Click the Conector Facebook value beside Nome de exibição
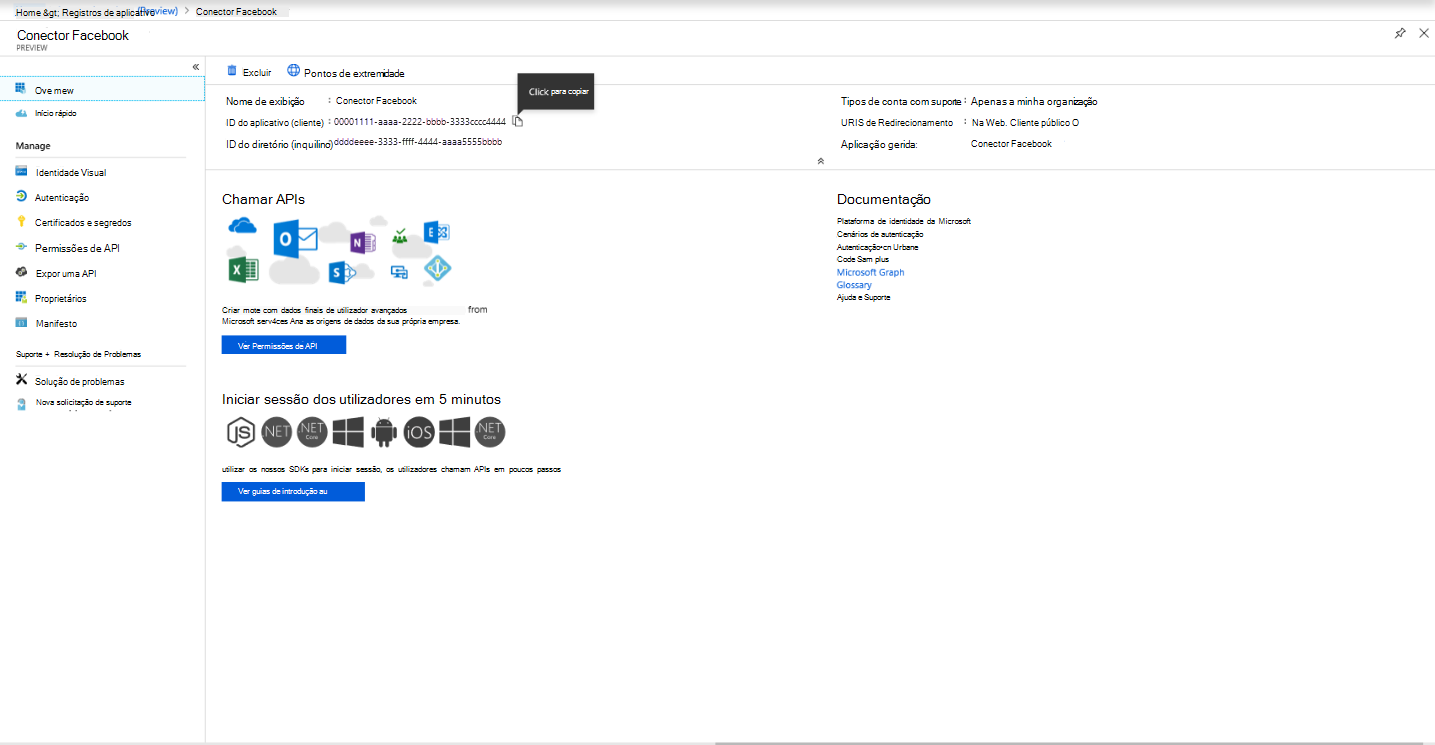 pyautogui.click(x=376, y=101)
